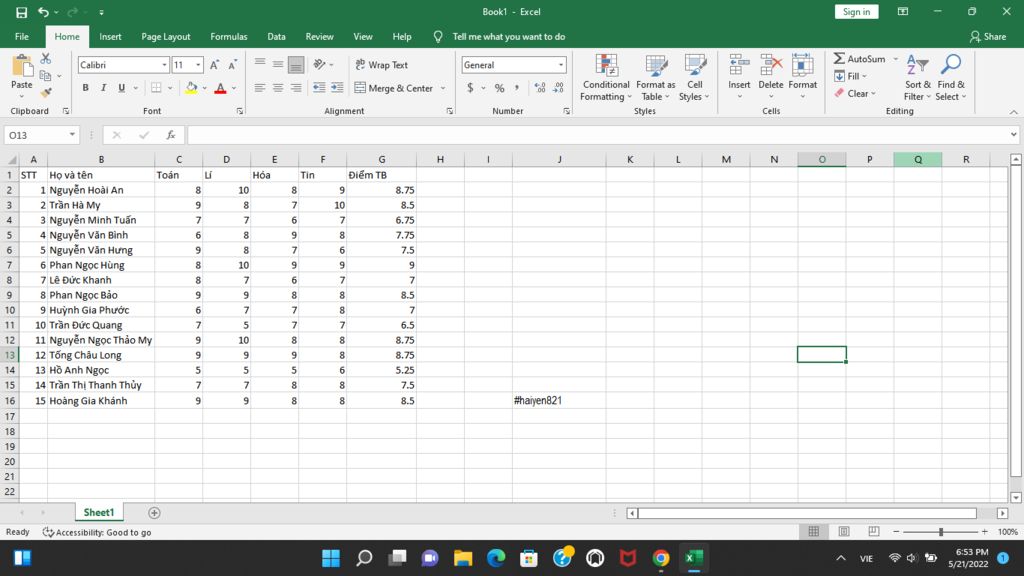Open Format as Table gallery

656,78
